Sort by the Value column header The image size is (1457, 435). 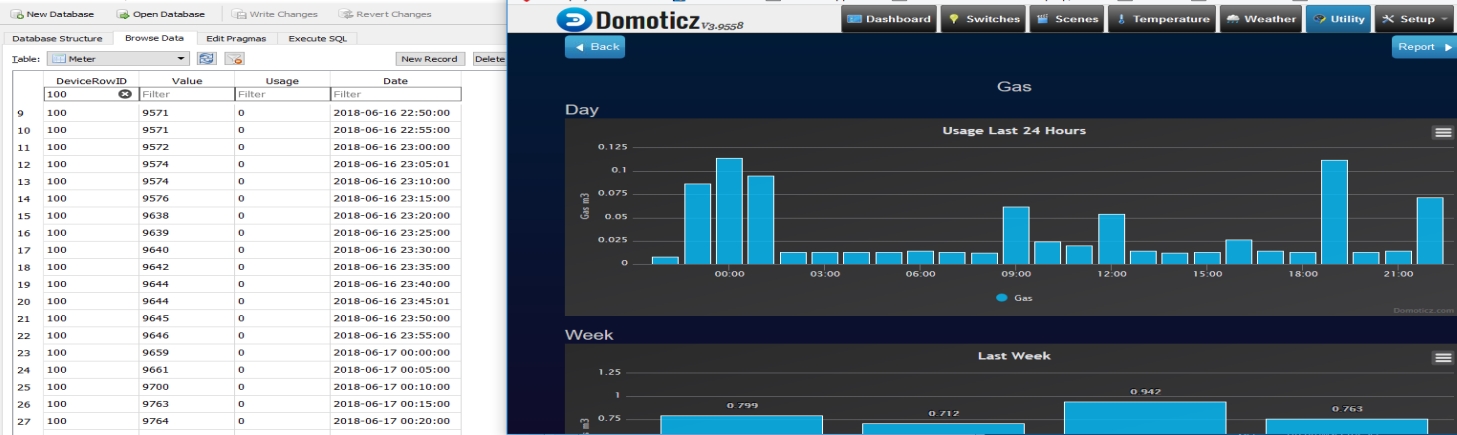(186, 80)
